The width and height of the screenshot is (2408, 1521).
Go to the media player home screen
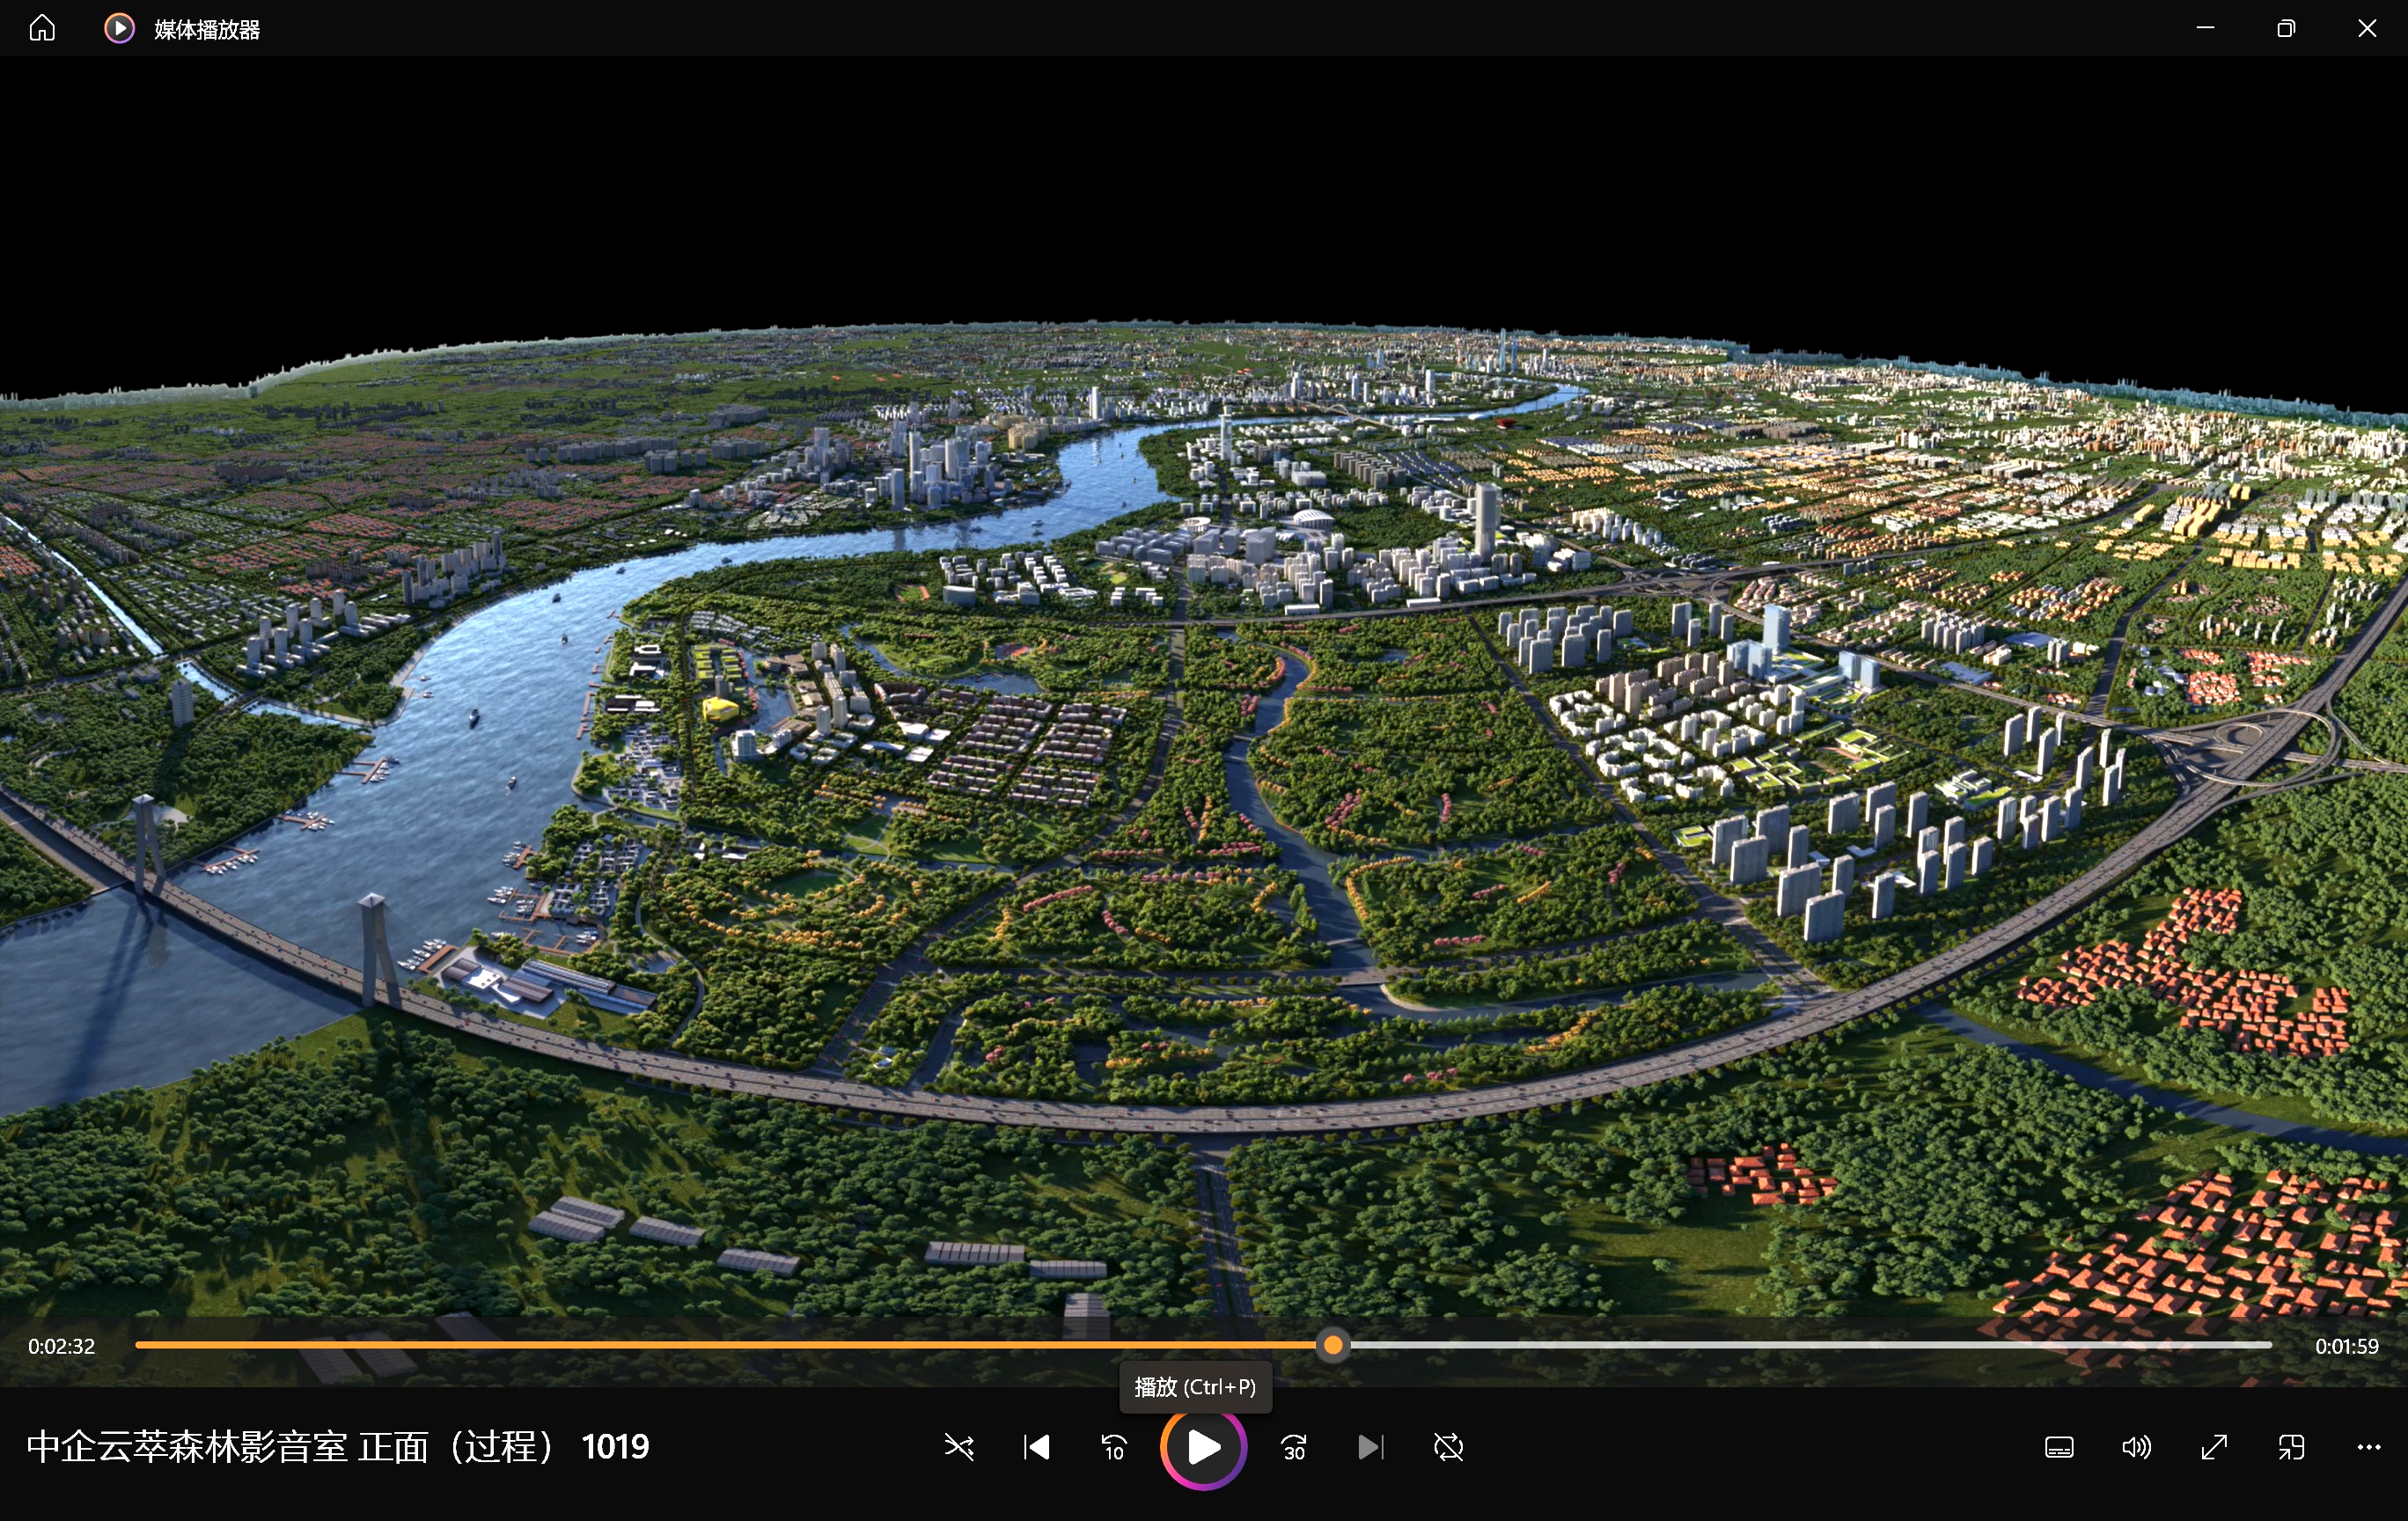tap(42, 28)
